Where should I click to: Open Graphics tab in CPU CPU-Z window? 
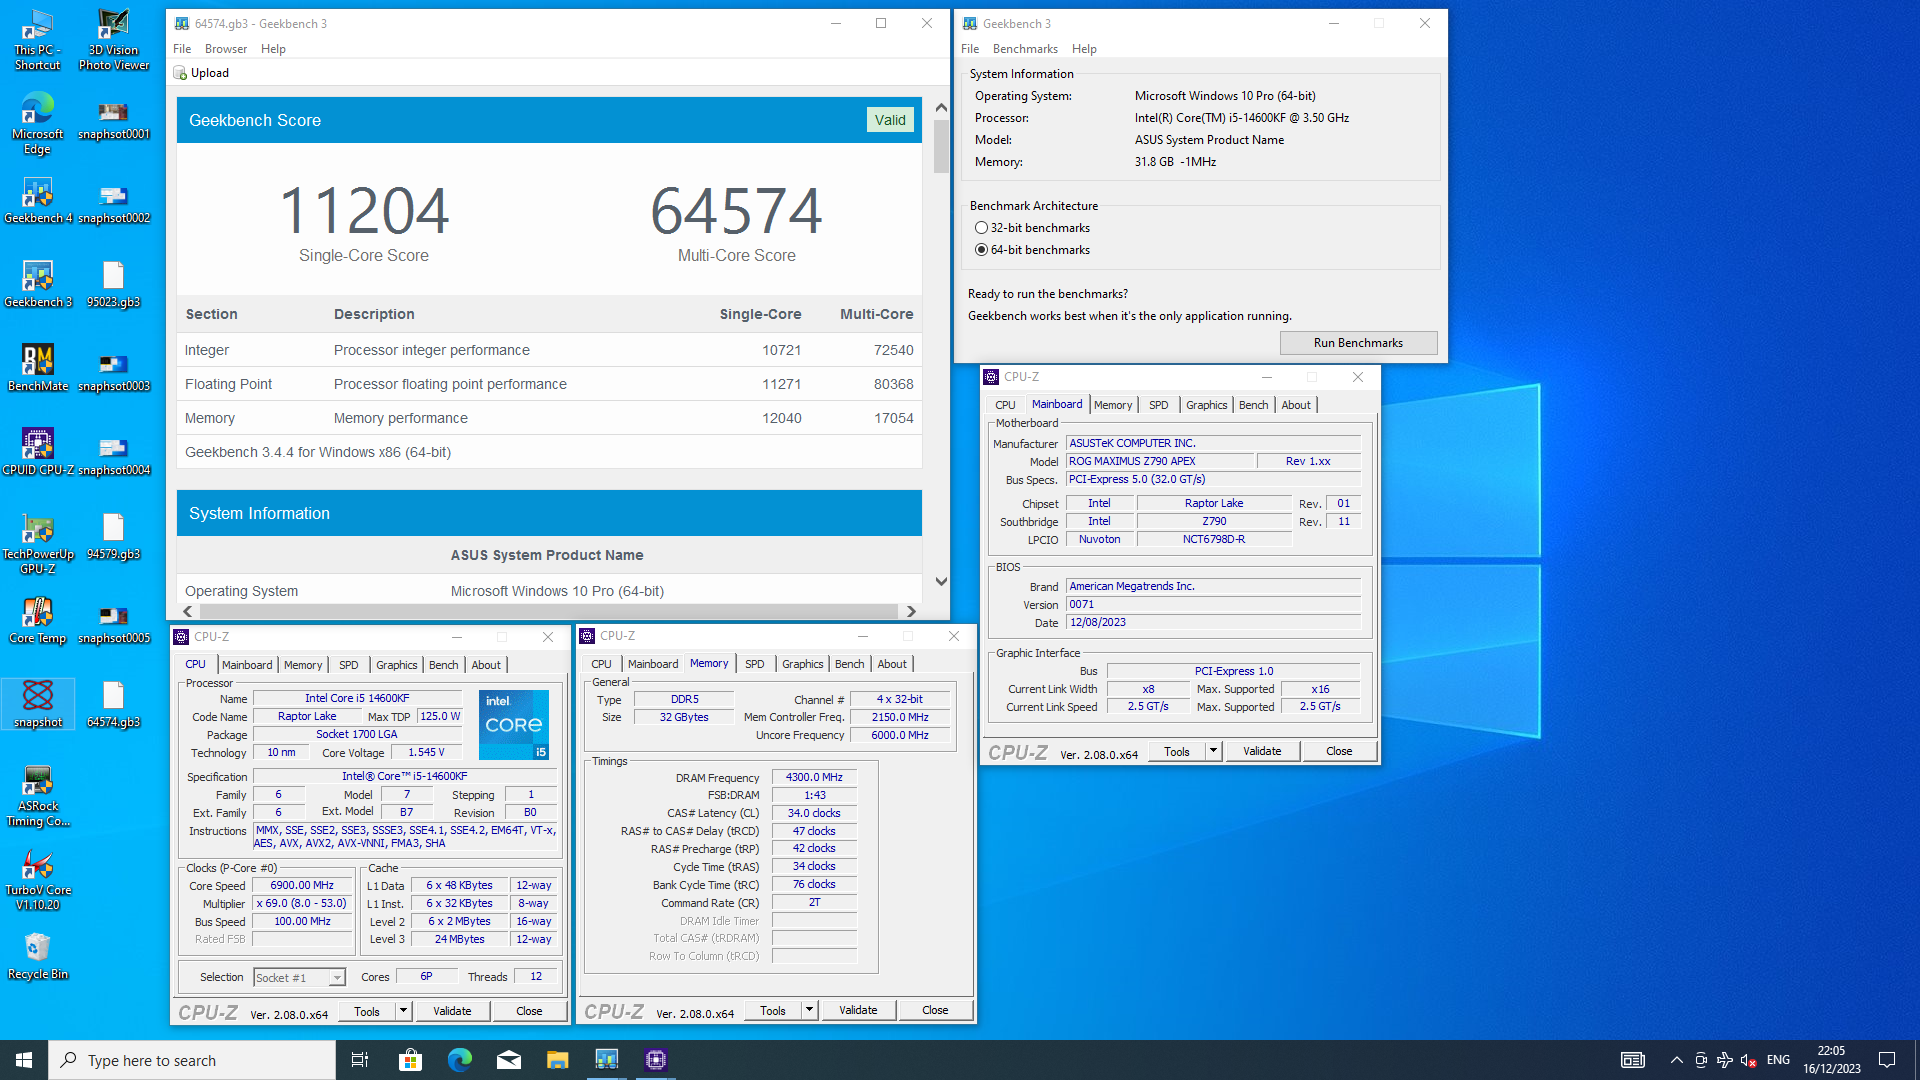point(397,665)
